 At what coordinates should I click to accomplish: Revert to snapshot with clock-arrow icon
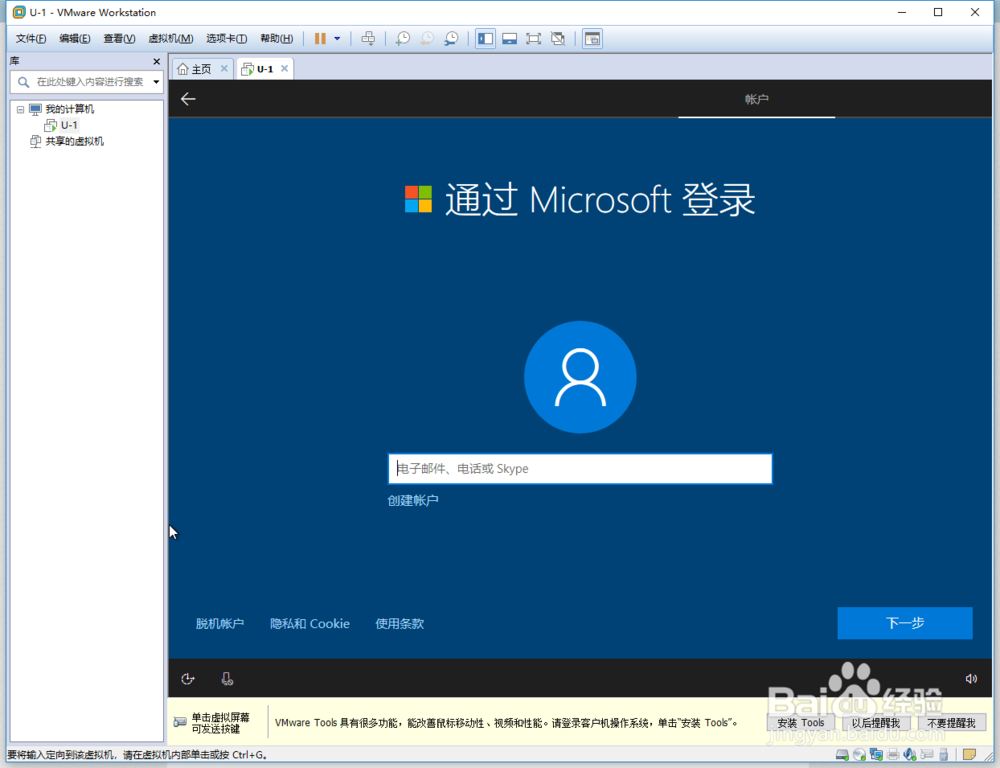point(427,39)
